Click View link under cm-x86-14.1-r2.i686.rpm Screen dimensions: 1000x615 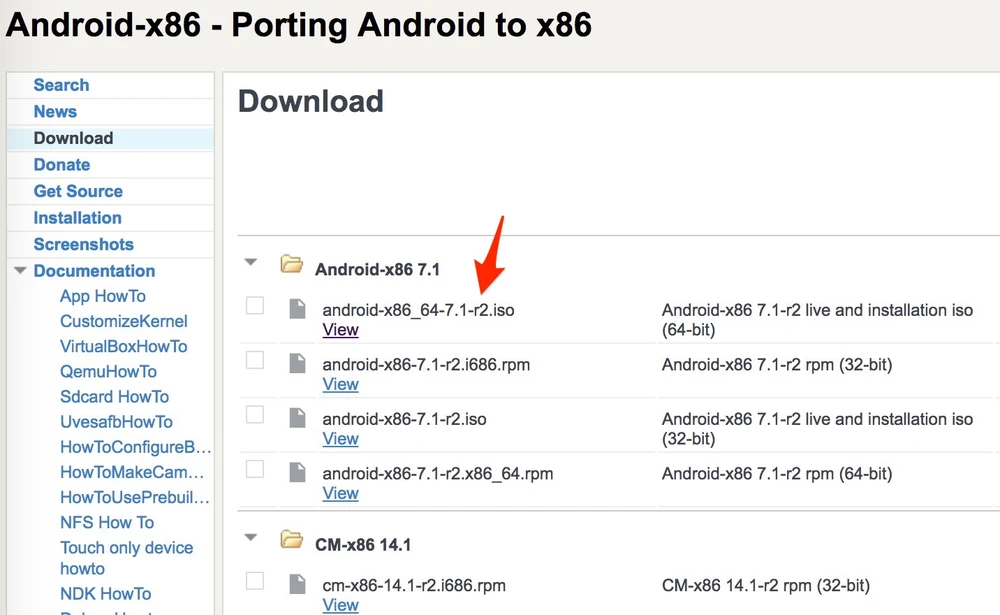point(340,605)
